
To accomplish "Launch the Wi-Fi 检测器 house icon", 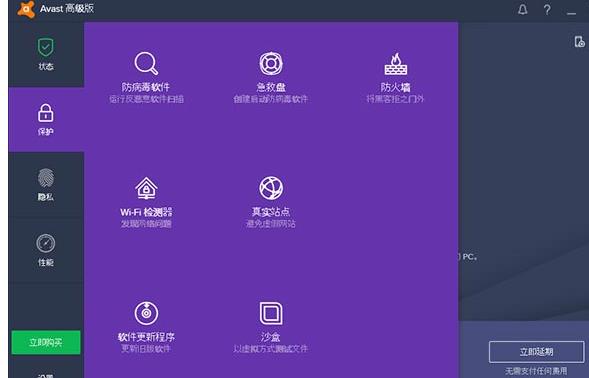I will click(146, 188).
